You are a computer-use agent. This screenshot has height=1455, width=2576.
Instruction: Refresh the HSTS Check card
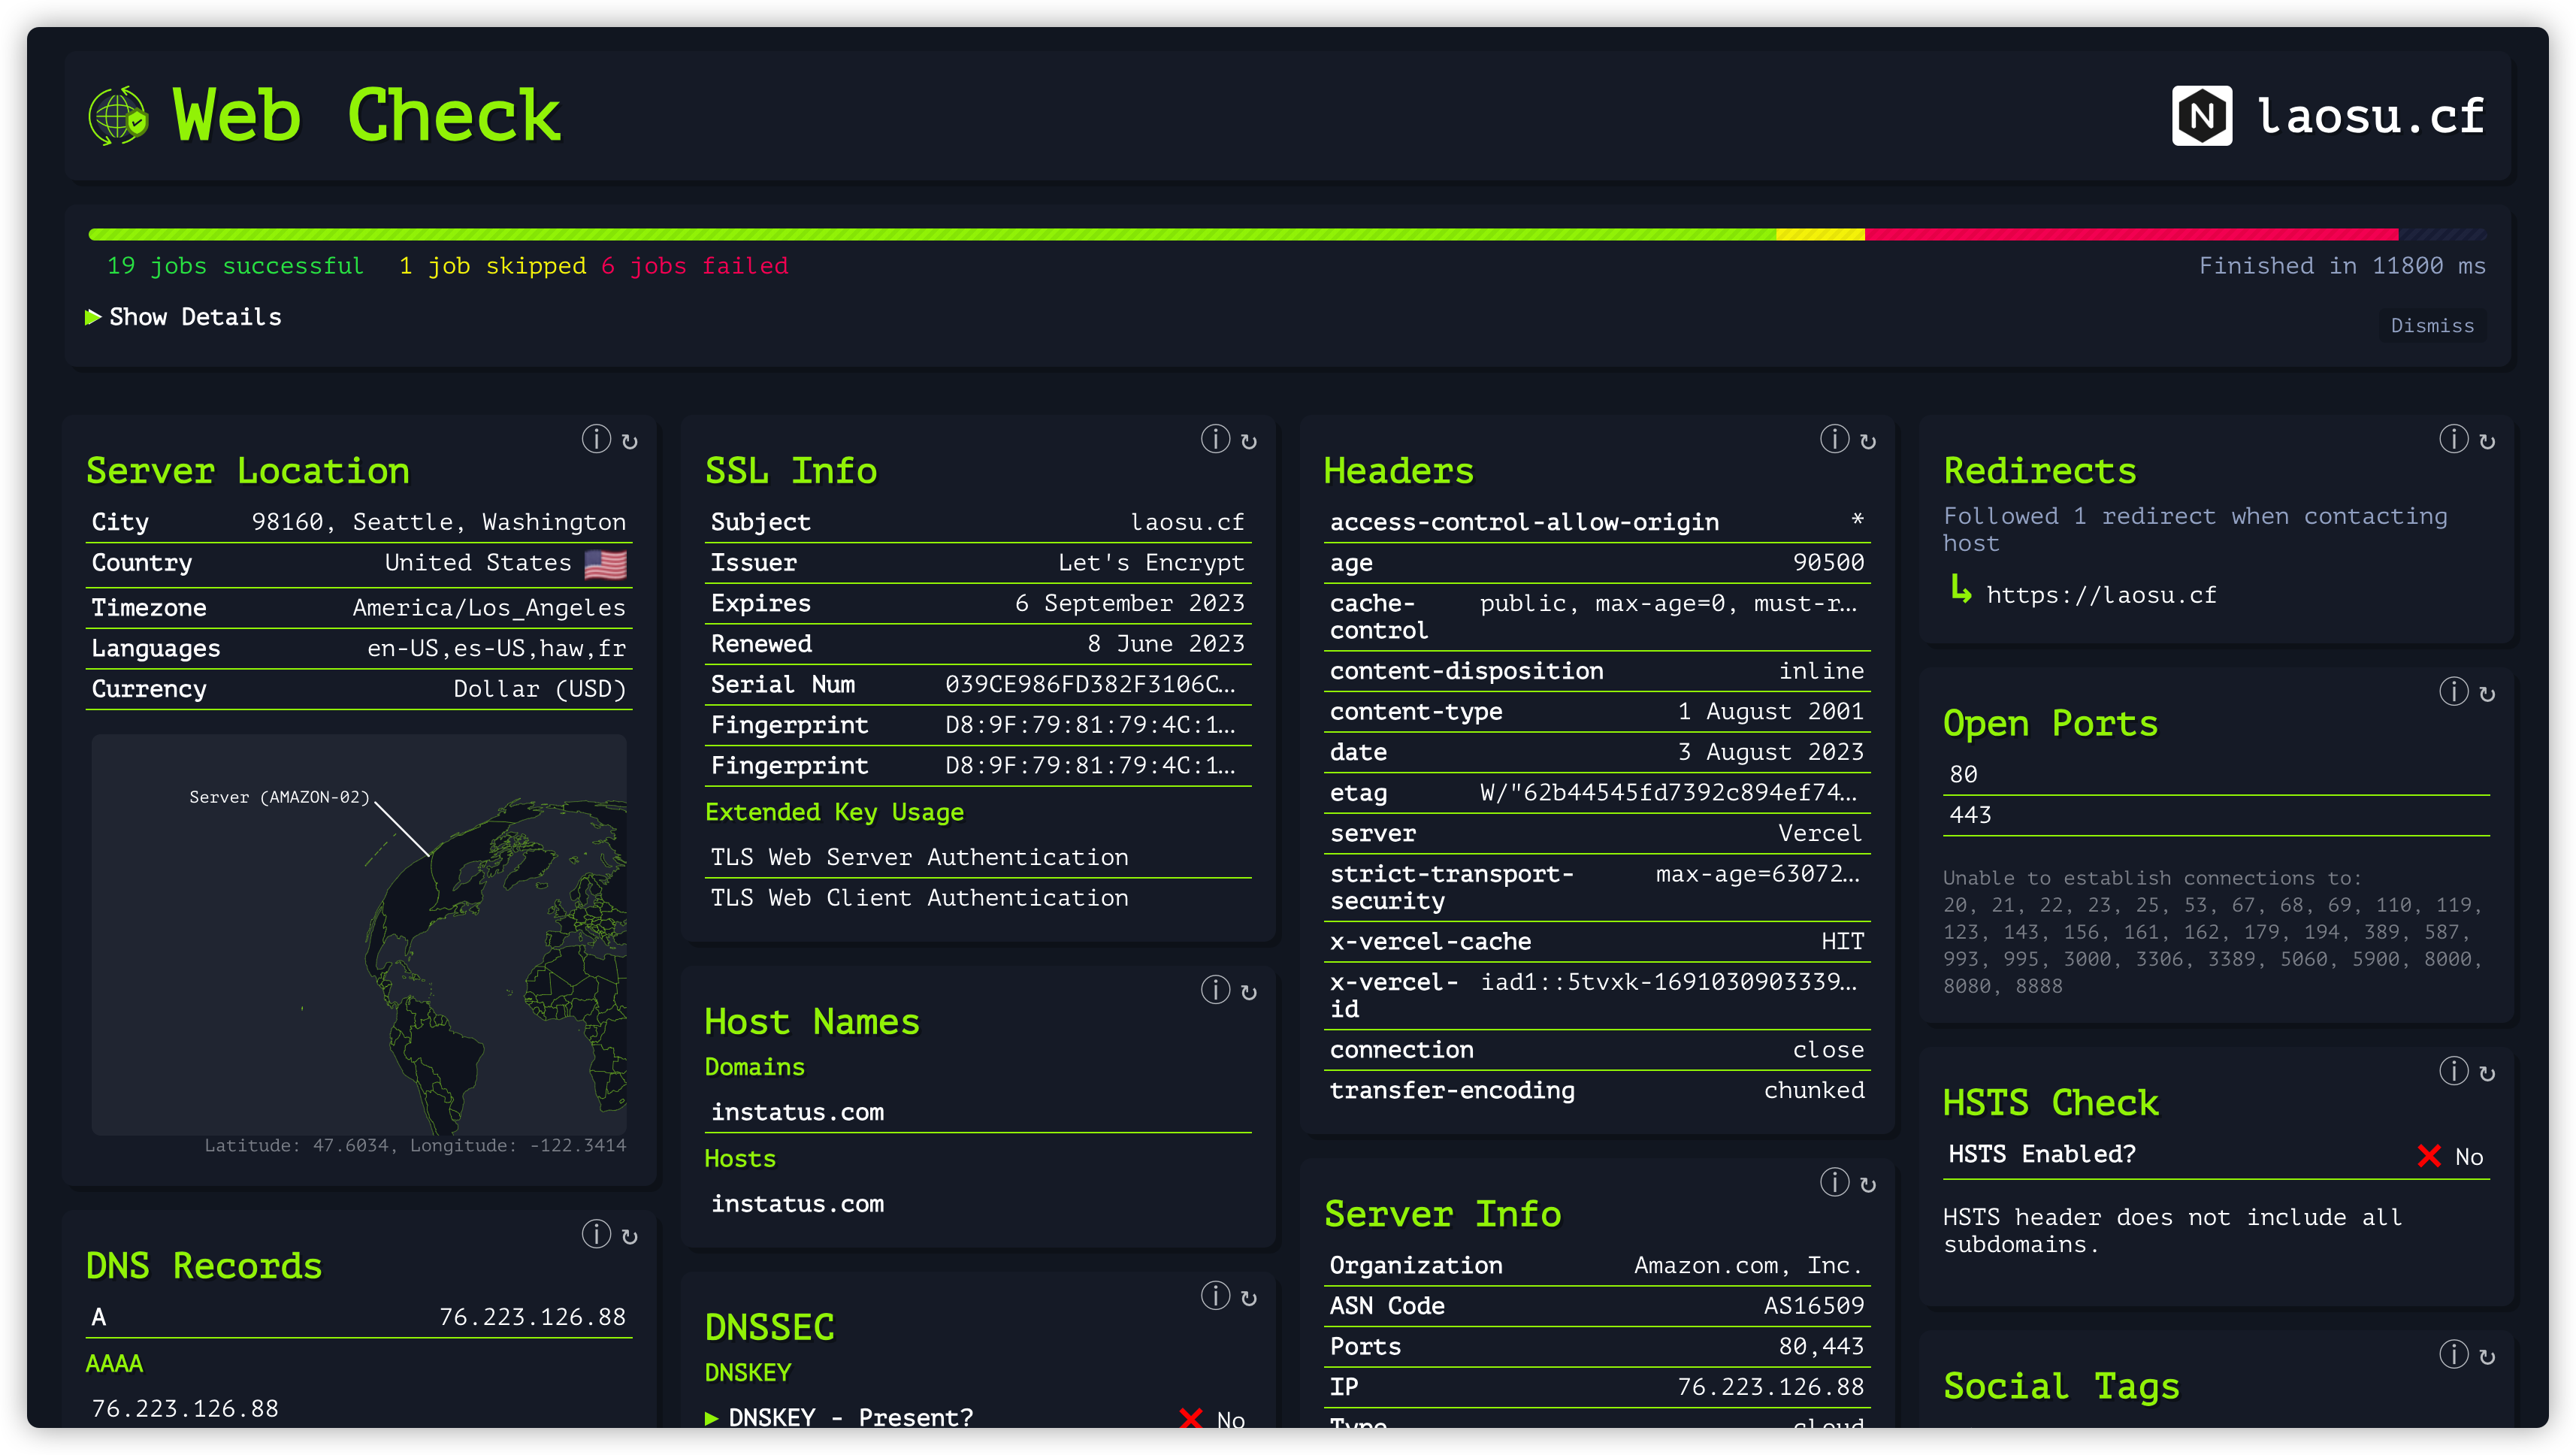coord(2487,1071)
